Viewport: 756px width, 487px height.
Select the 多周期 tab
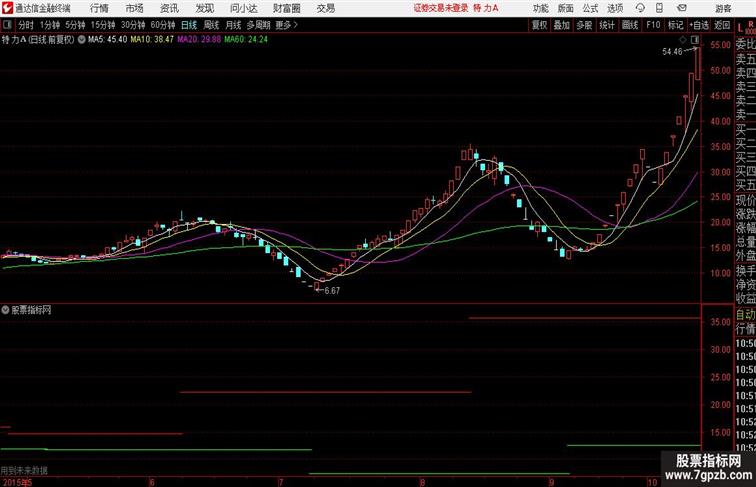coord(258,25)
